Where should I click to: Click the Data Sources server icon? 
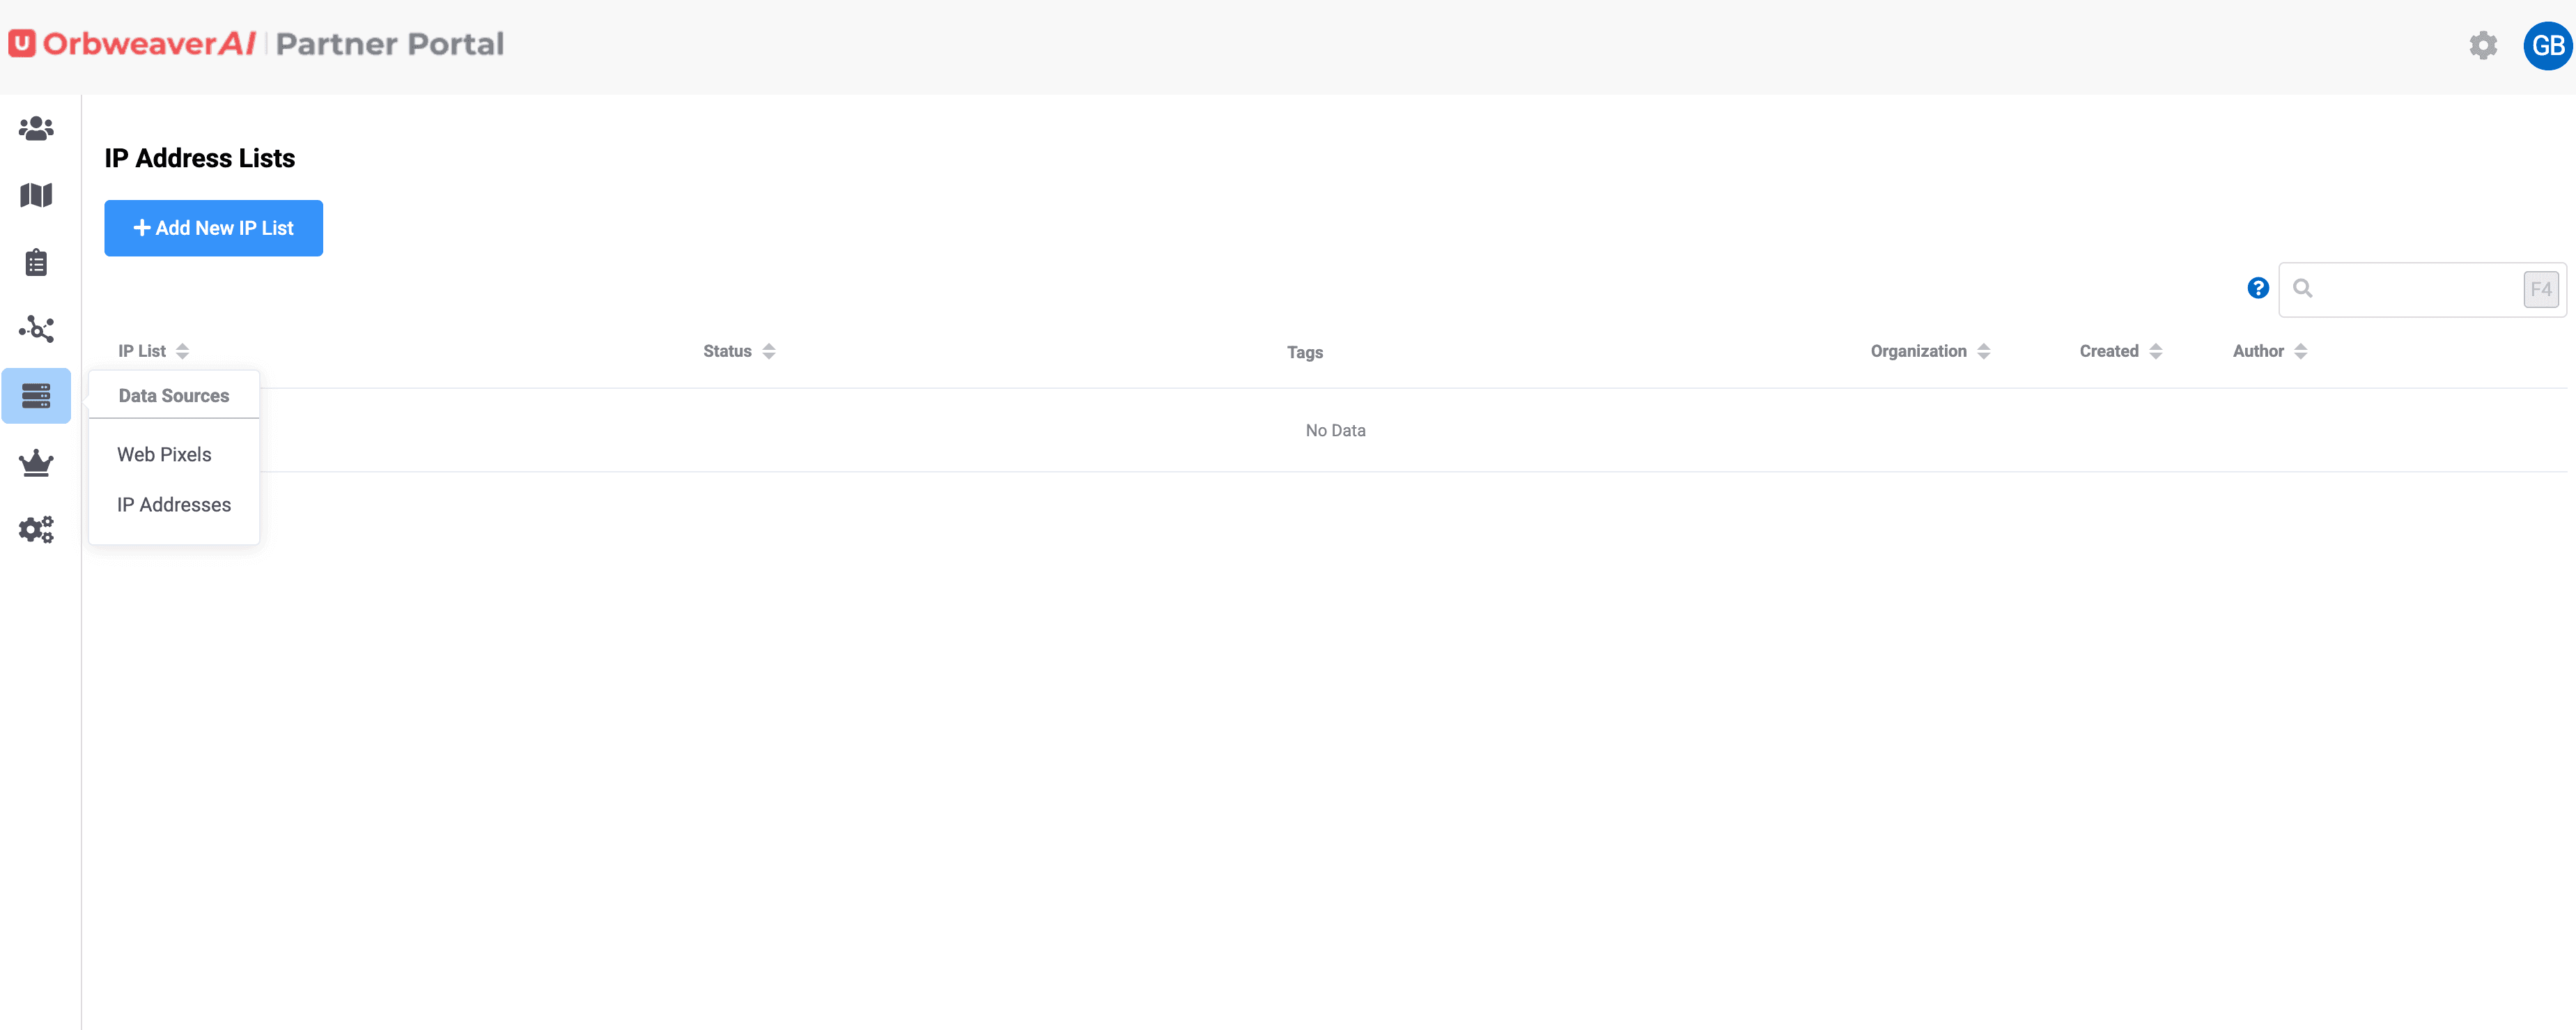point(36,396)
